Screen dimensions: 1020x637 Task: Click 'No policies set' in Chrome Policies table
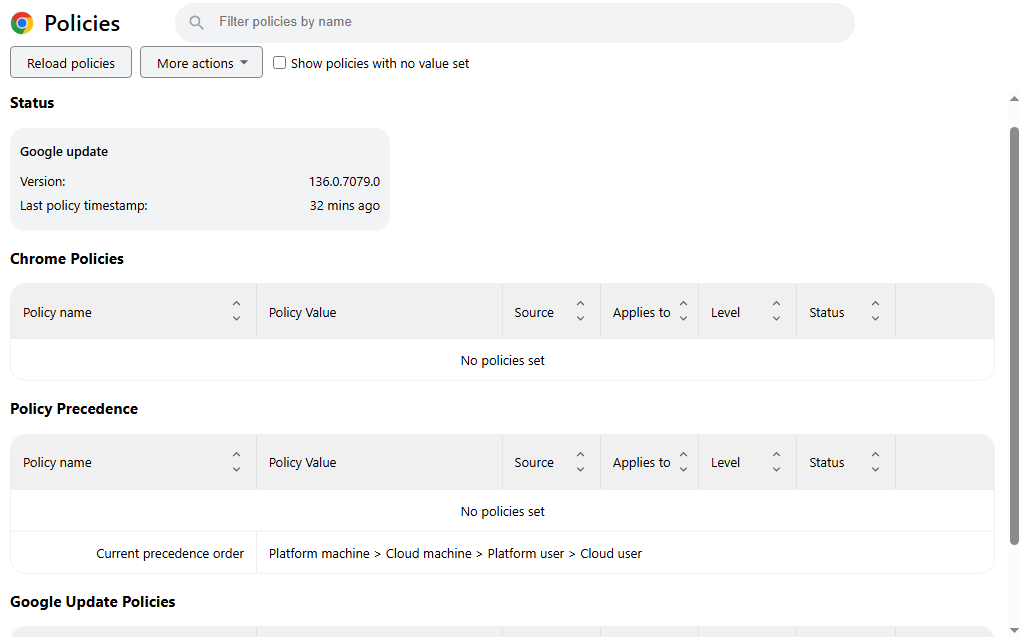coord(502,360)
